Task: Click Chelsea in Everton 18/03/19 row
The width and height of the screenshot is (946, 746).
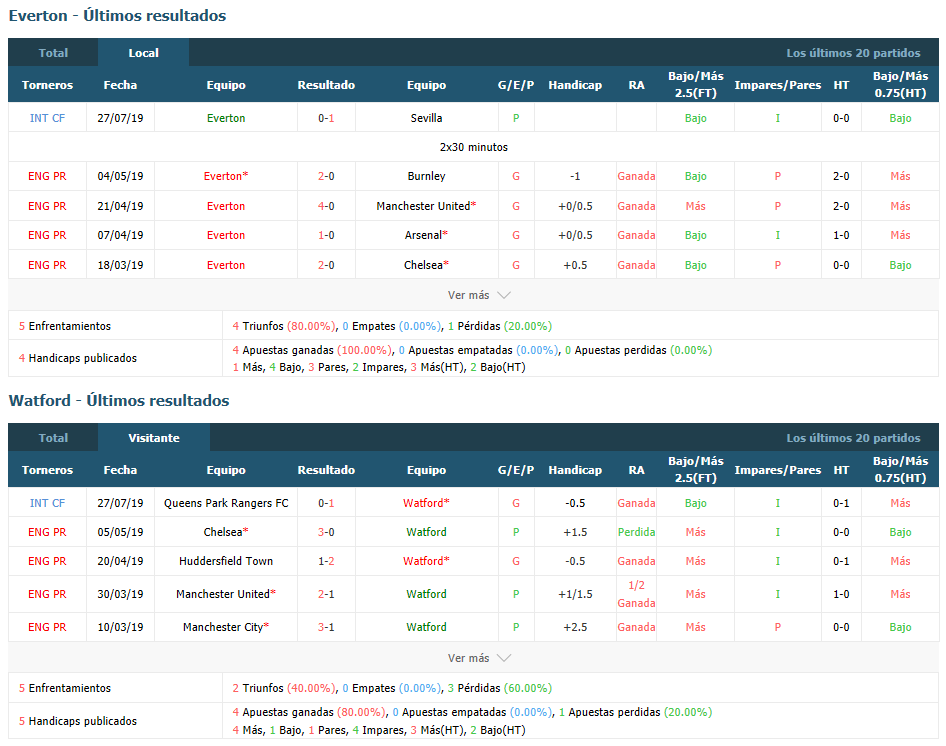Action: (x=427, y=265)
